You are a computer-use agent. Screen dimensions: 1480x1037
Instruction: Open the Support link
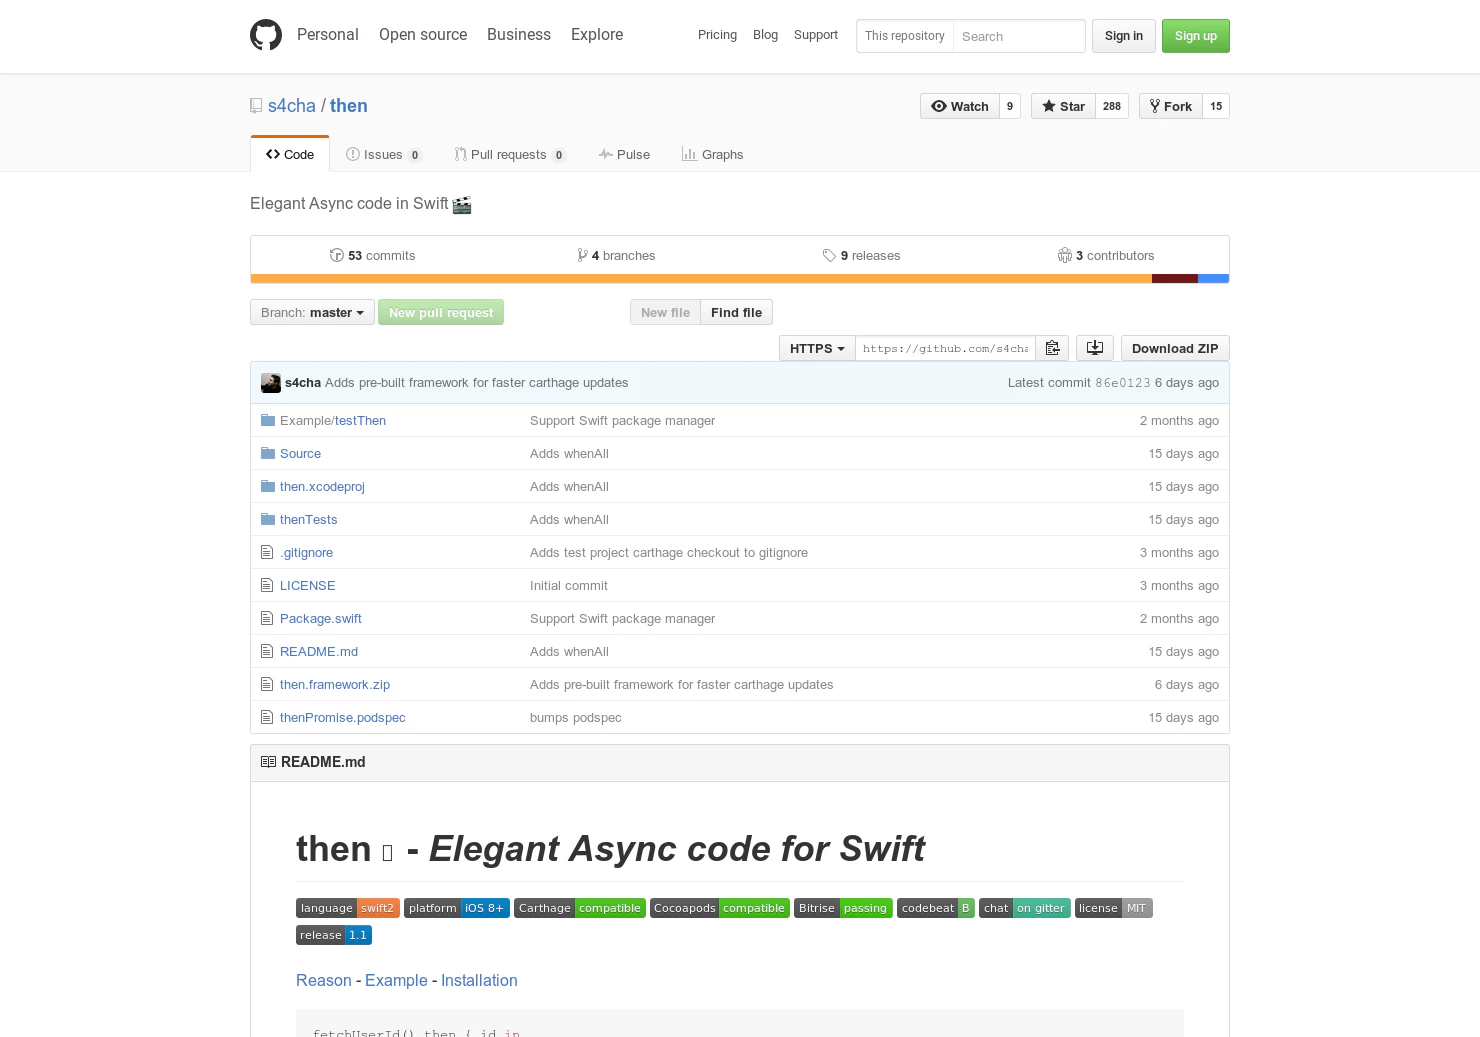point(816,35)
